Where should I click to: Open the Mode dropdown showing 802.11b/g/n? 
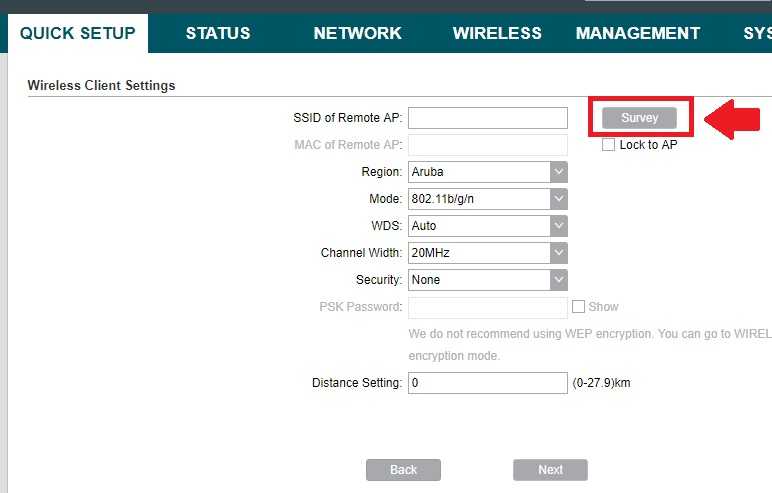(x=488, y=199)
